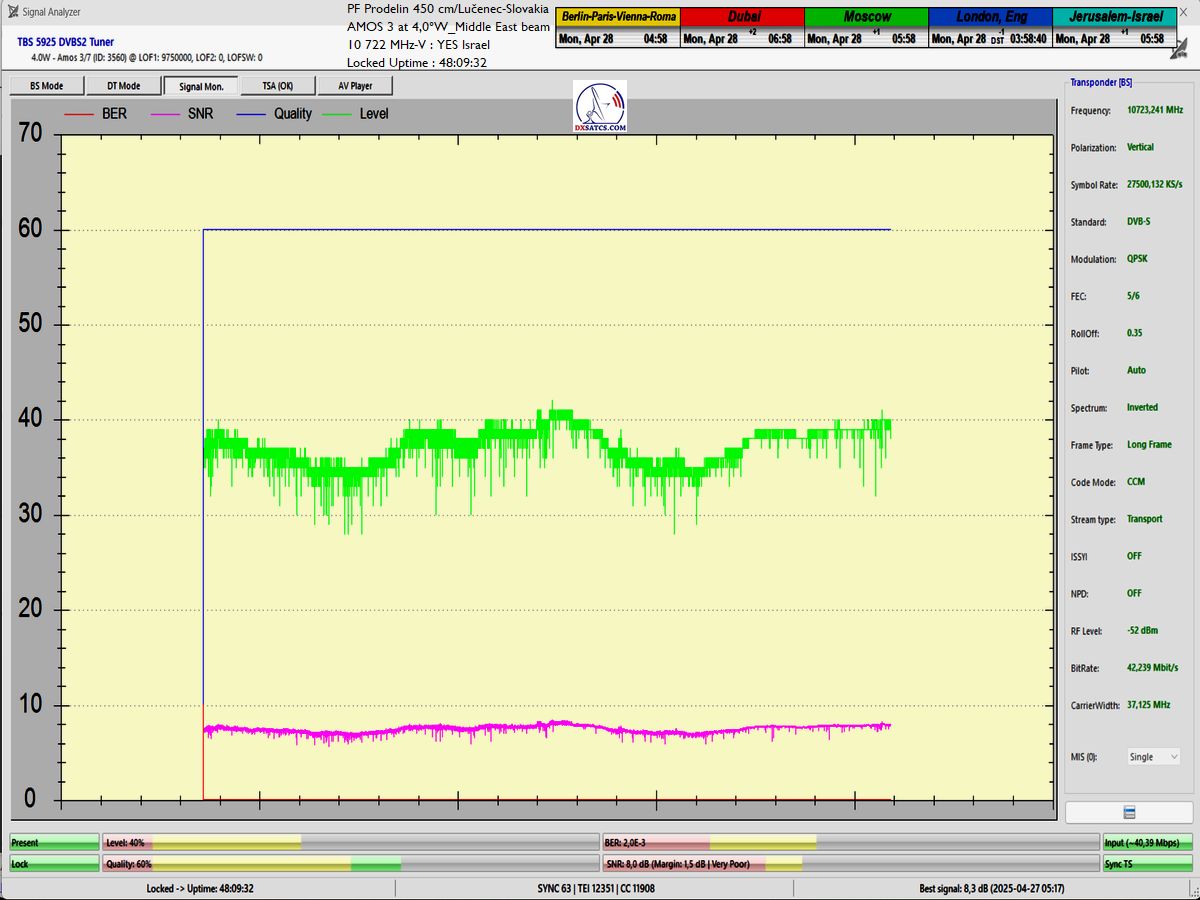The width and height of the screenshot is (1200, 900).
Task: Click the green Present status indicator
Action: click(54, 843)
